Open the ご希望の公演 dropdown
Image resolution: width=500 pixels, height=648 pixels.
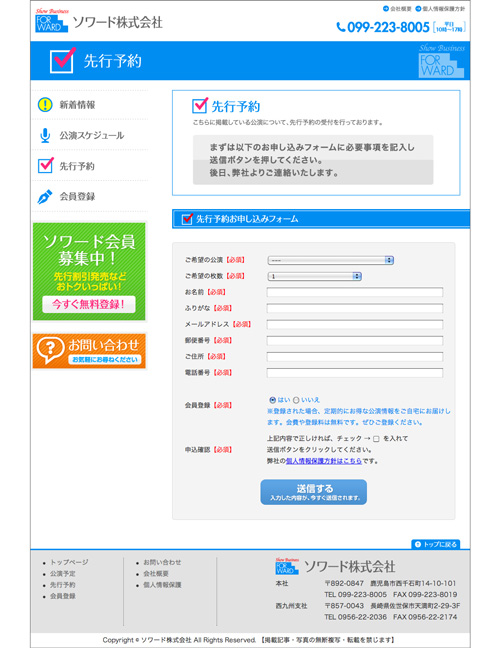click(x=331, y=260)
